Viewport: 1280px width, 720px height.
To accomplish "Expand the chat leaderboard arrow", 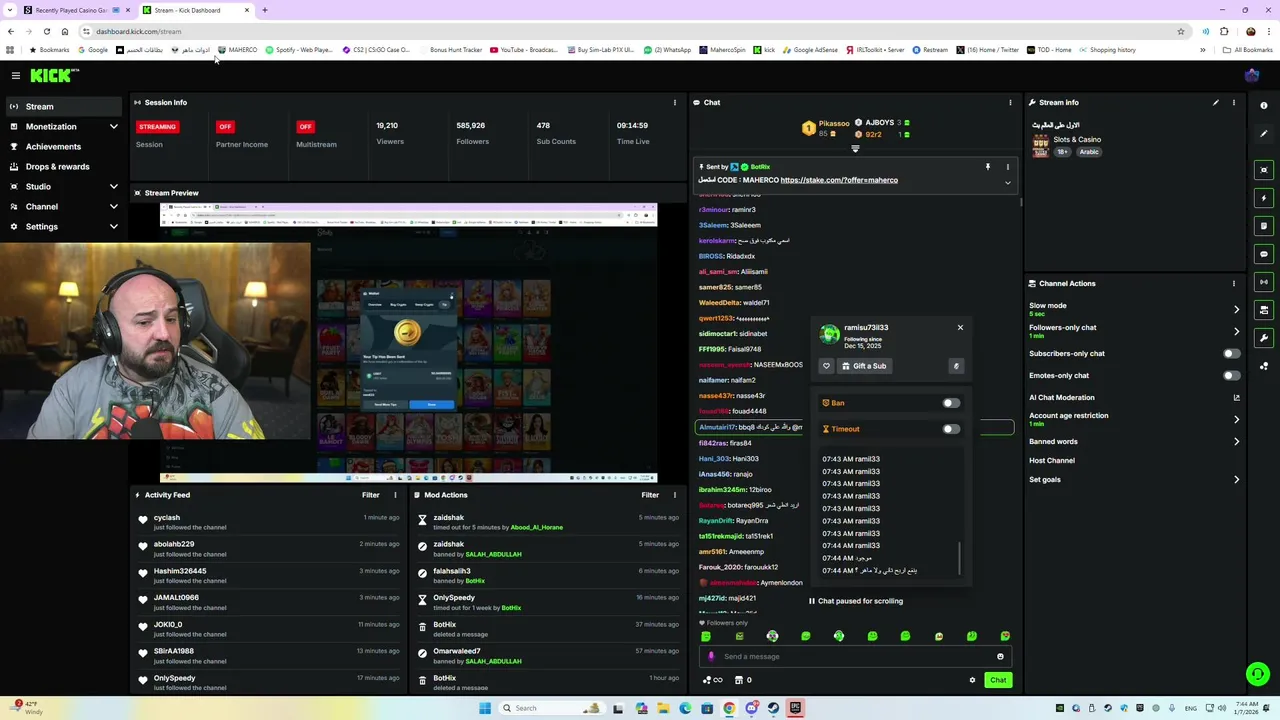I will [x=855, y=149].
